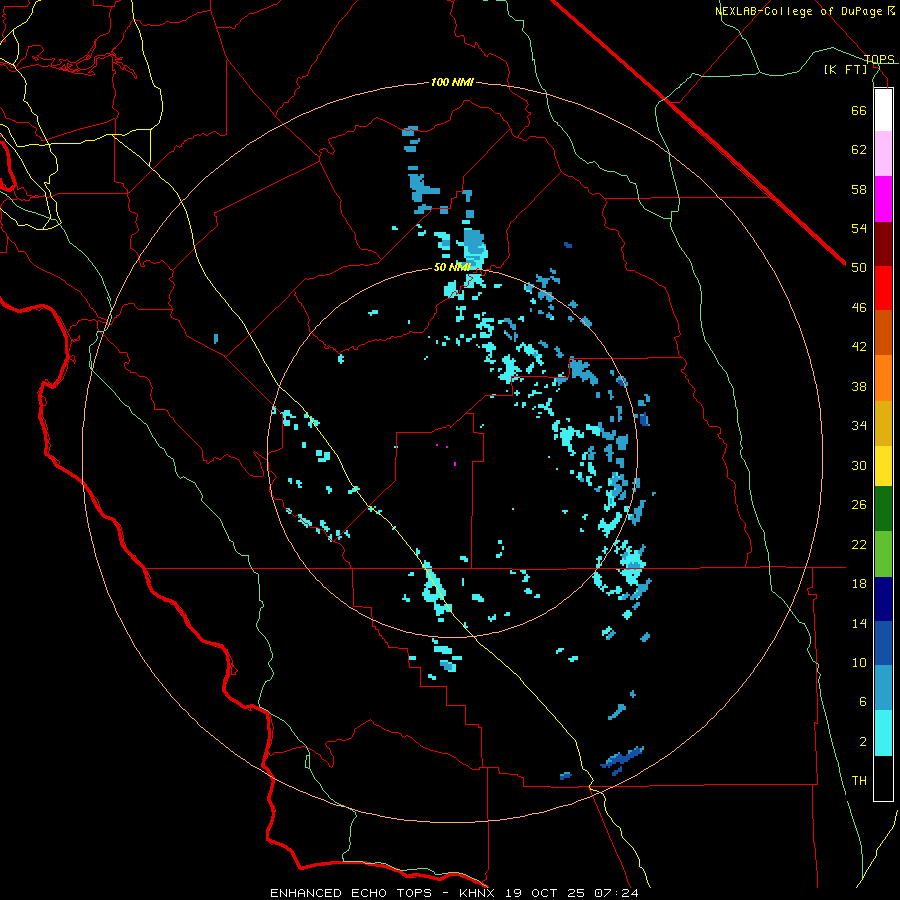Click the navy blue legend swatch

coord(883,599)
